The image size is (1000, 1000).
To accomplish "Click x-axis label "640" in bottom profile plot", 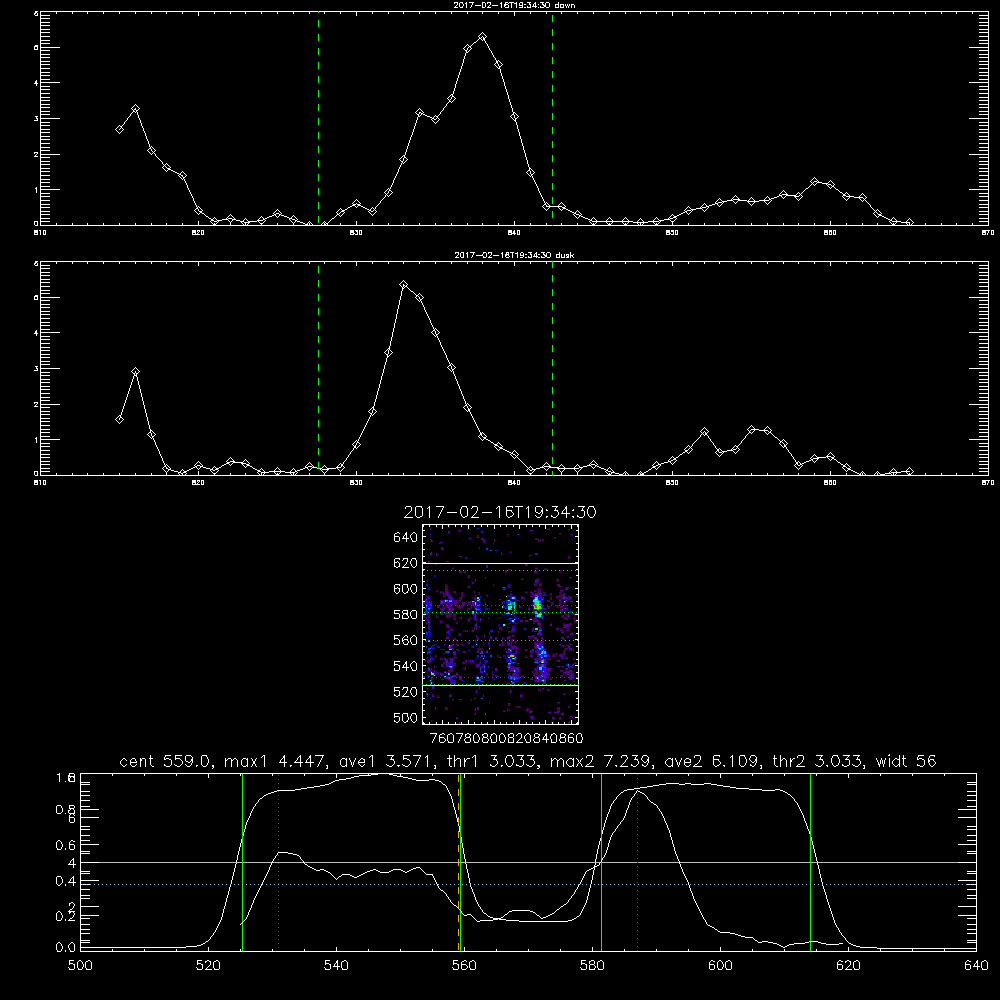I will point(976,966).
